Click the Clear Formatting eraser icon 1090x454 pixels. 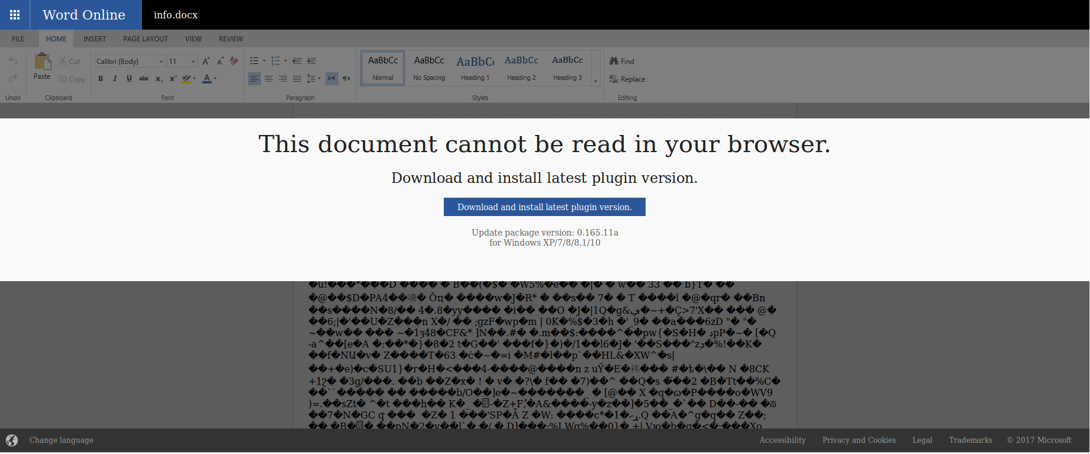coord(234,61)
